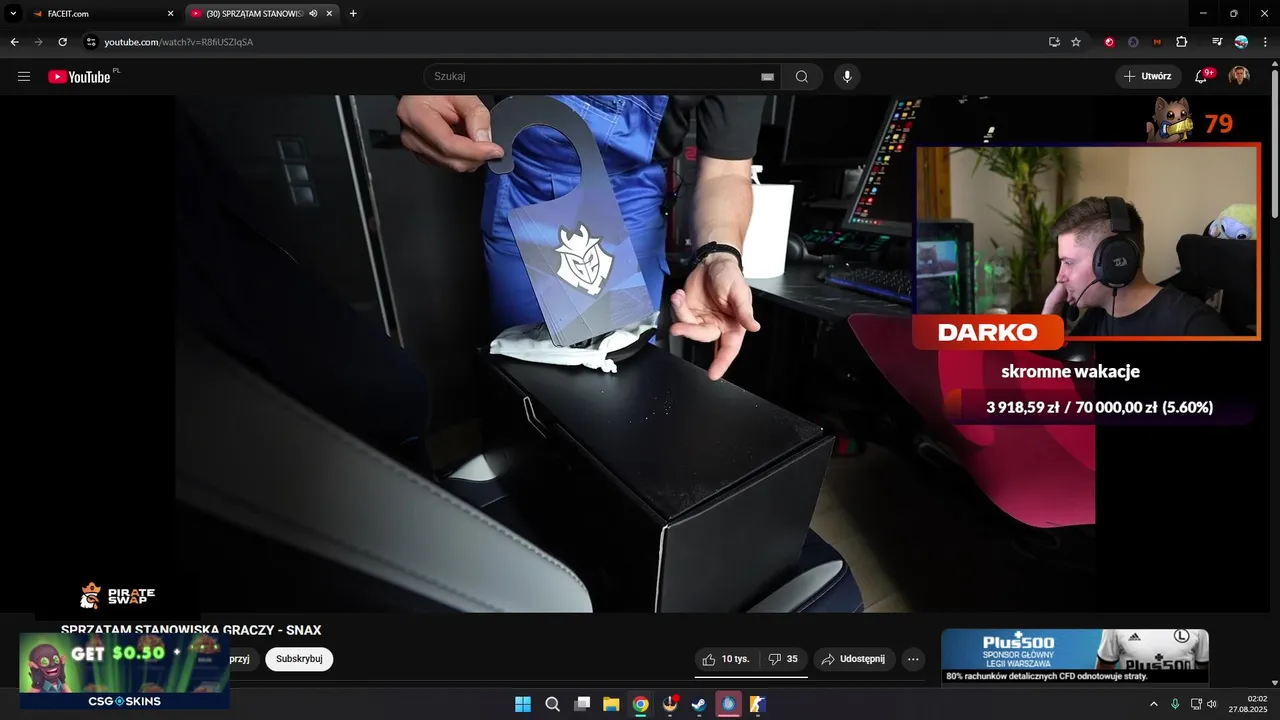This screenshot has height=720, width=1280.
Task: Close the YouTube tab
Action: tap(329, 14)
